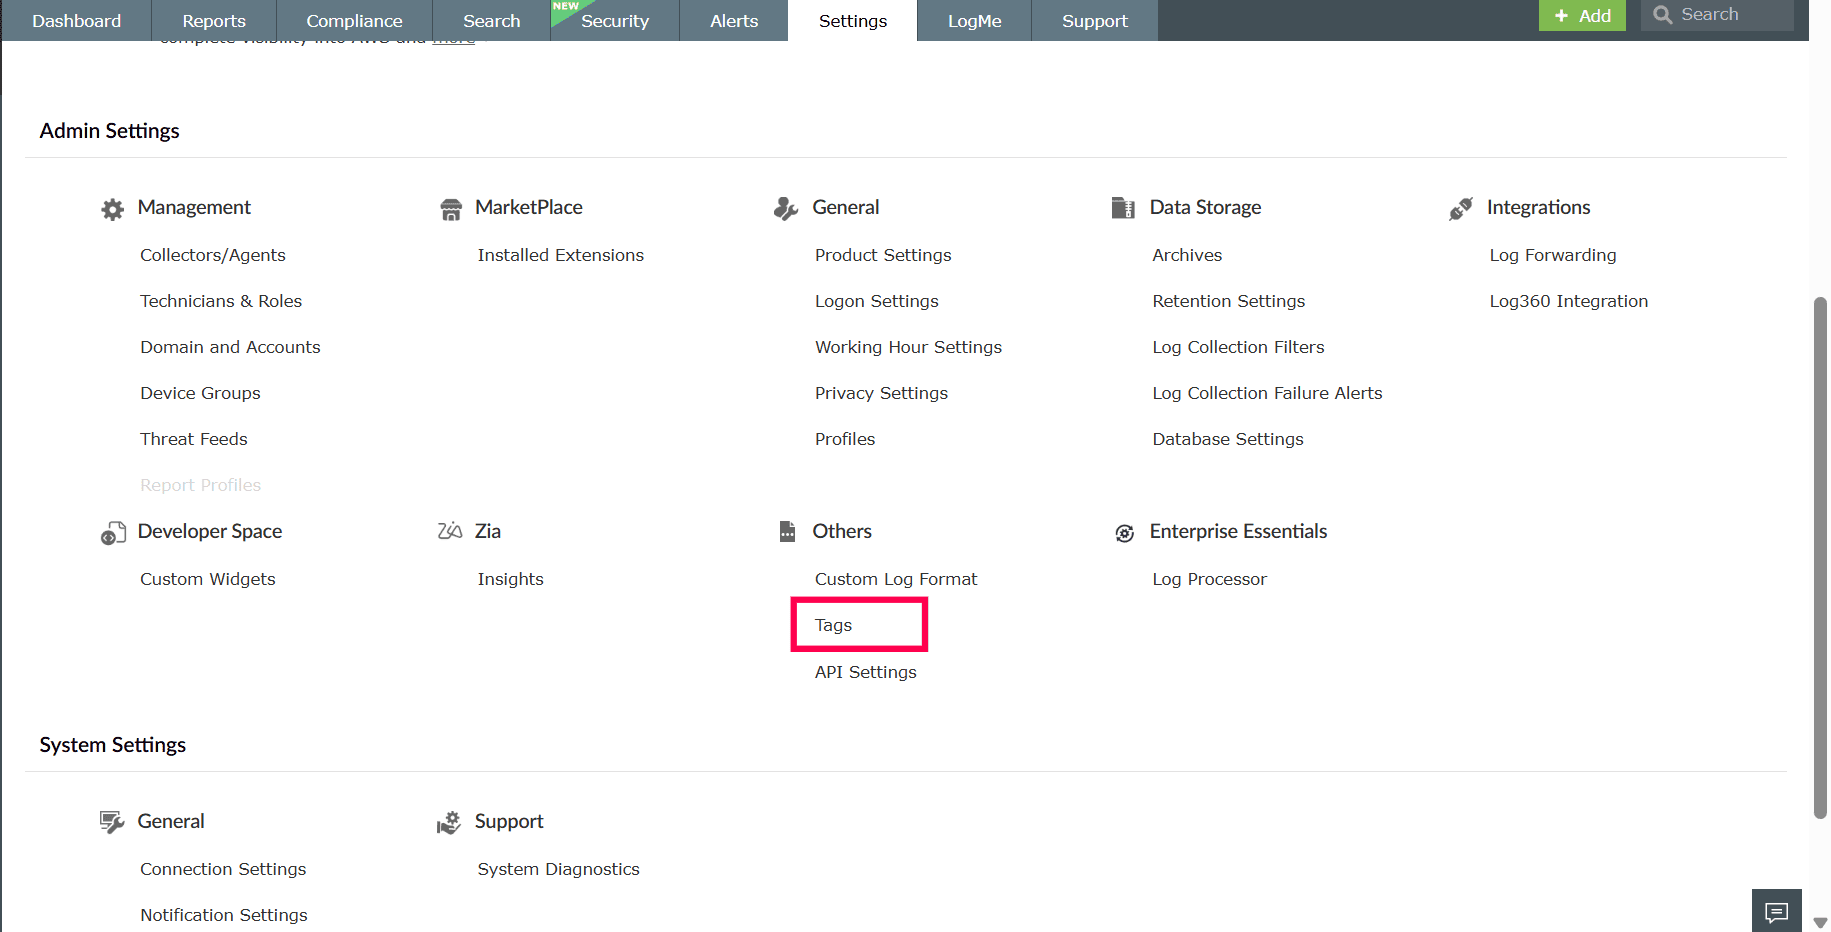Viewport: 1831px width, 932px height.
Task: Open Collectors/Agents settings
Action: (213, 255)
